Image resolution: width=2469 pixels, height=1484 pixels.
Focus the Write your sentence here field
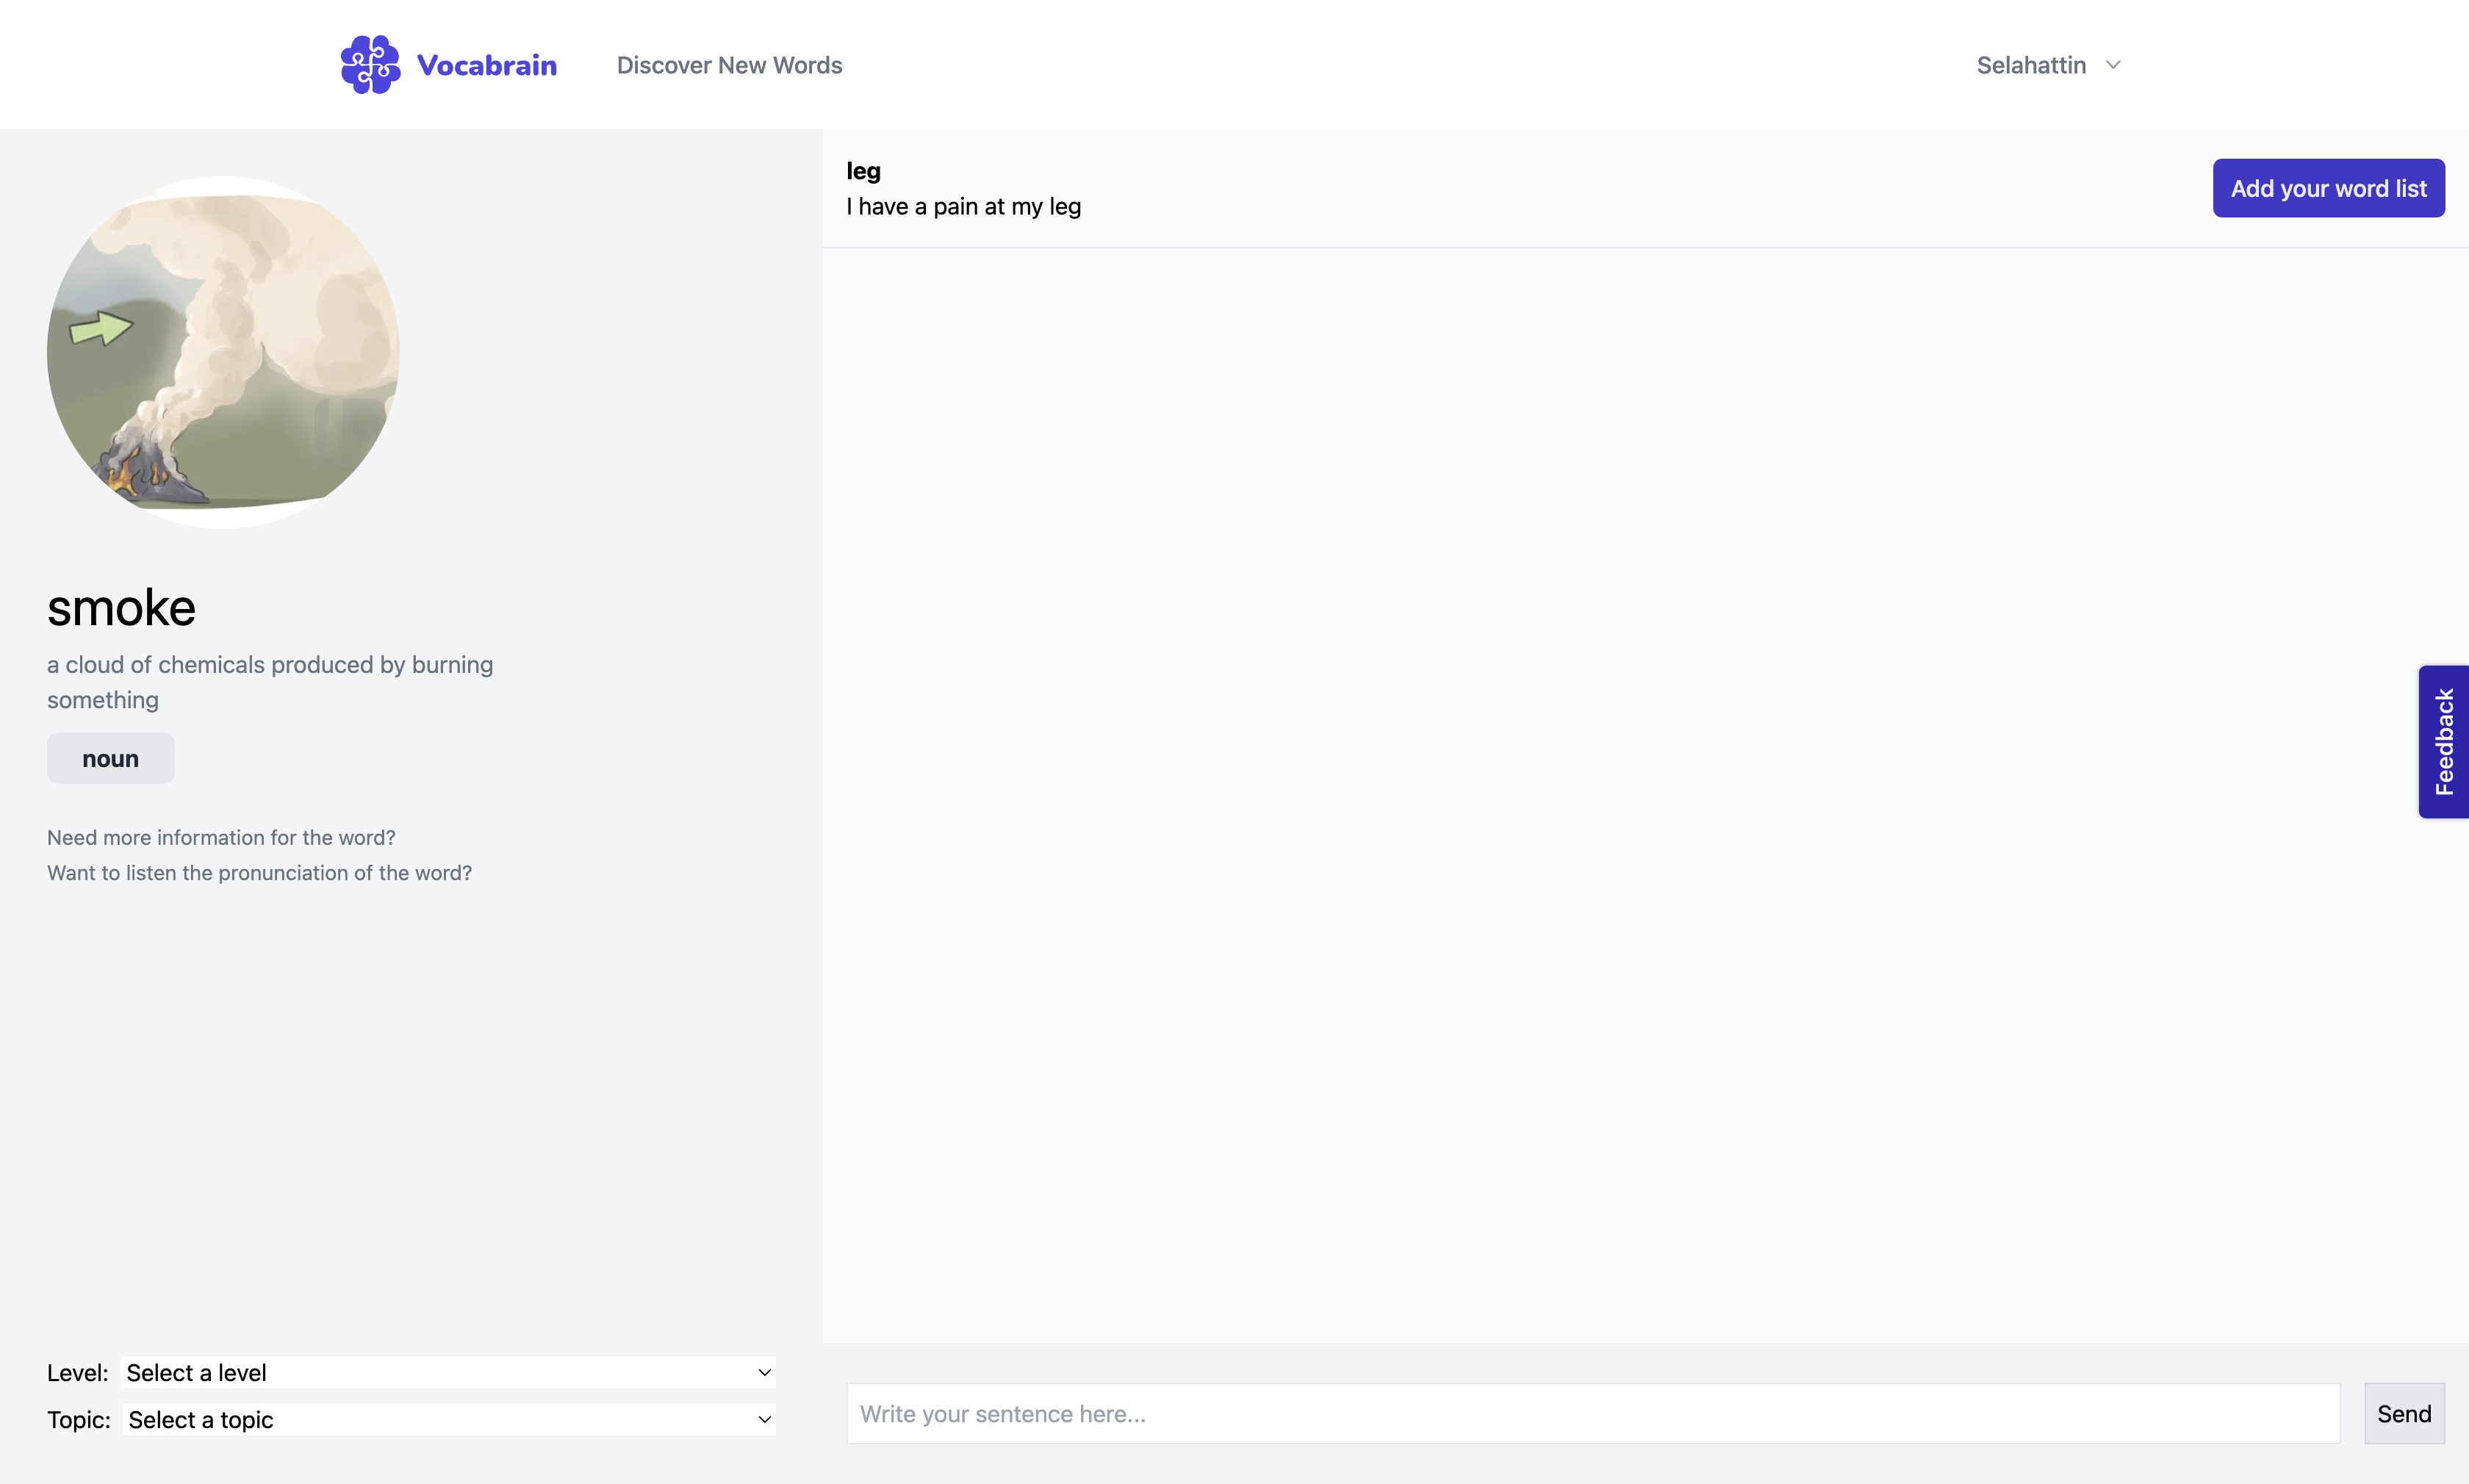(1593, 1413)
